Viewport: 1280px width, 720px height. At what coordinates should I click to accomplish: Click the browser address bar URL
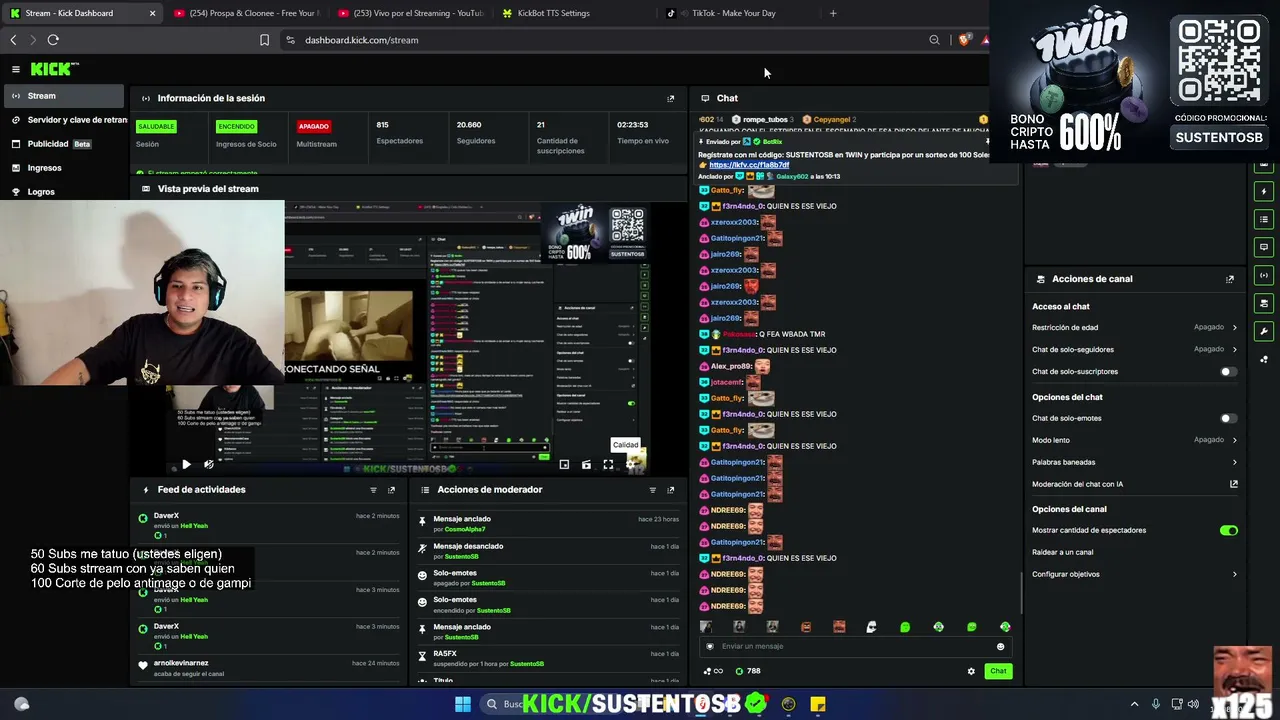(x=362, y=40)
